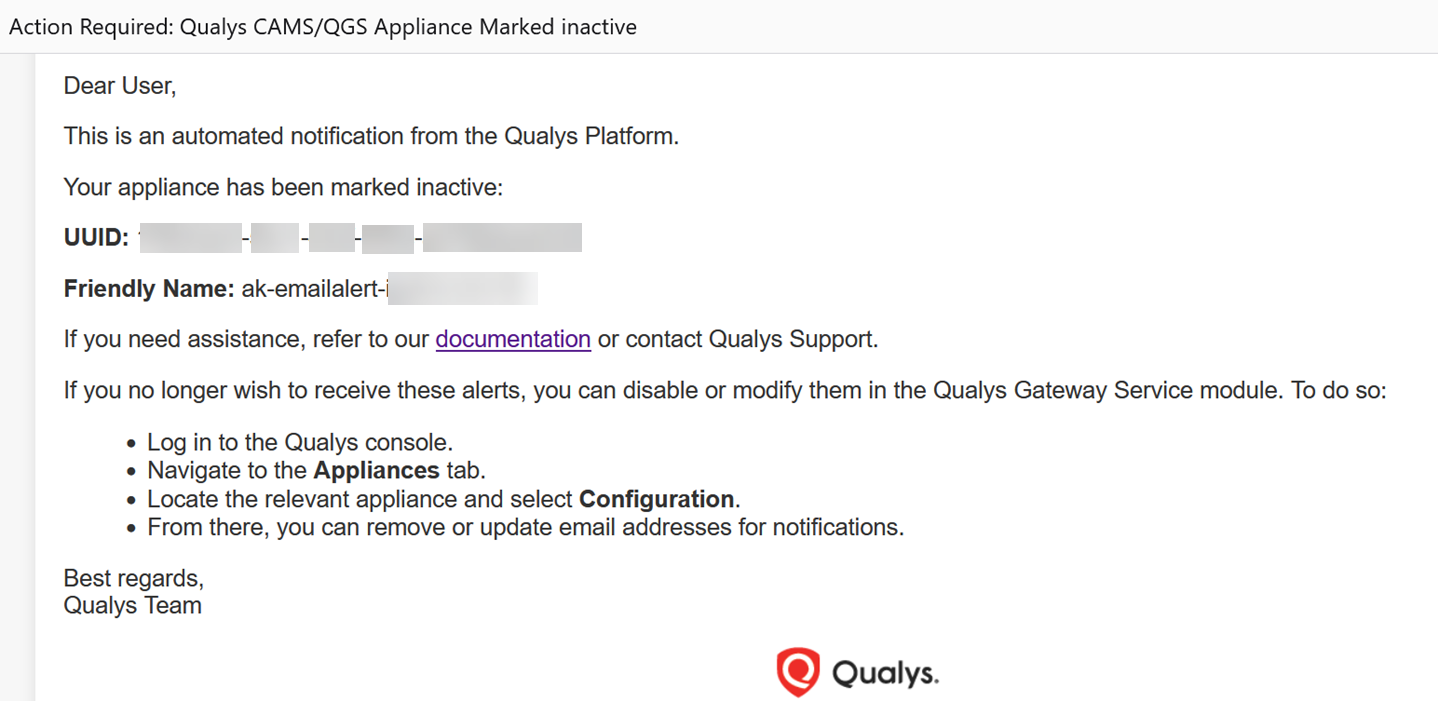Click the red Qualys shield logo icon
The width and height of the screenshot is (1438, 701).
tap(798, 672)
